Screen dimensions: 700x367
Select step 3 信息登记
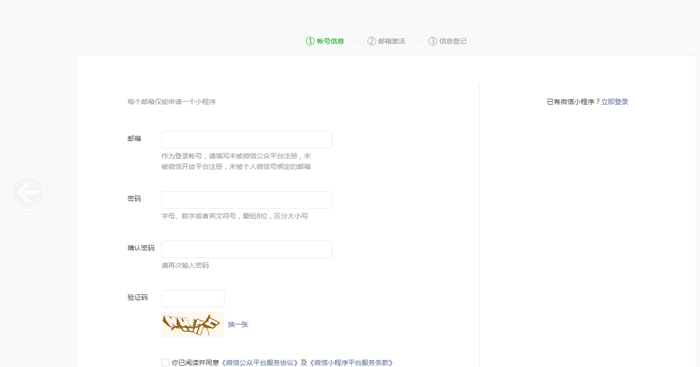447,41
